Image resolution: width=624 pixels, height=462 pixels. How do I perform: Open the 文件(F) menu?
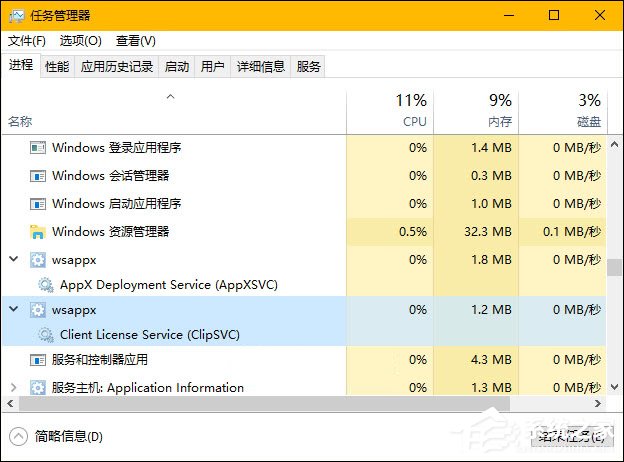27,41
